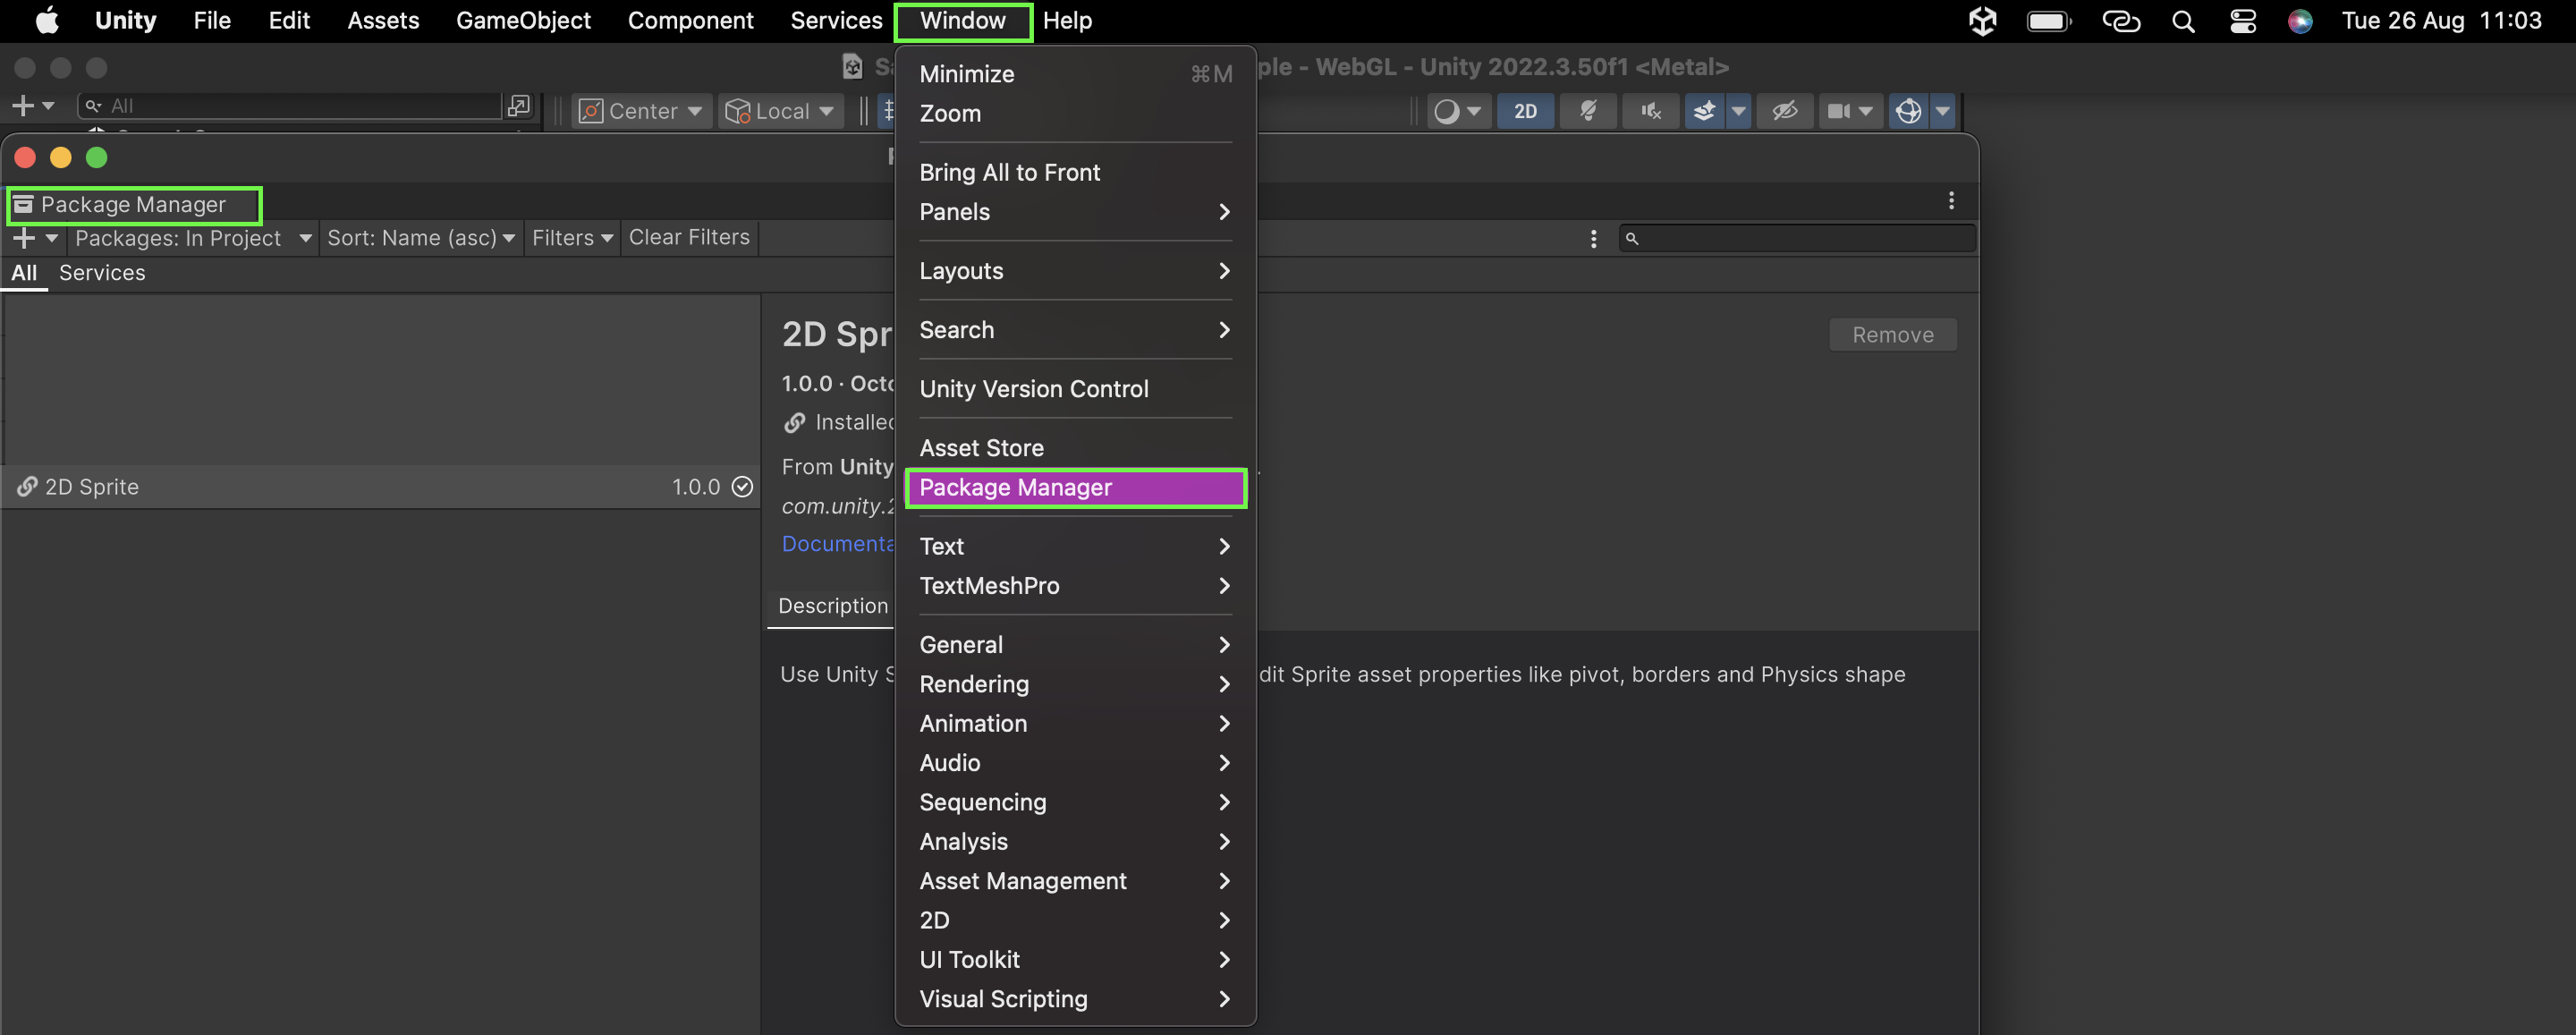
Task: Click the Remove package button
Action: point(1892,335)
